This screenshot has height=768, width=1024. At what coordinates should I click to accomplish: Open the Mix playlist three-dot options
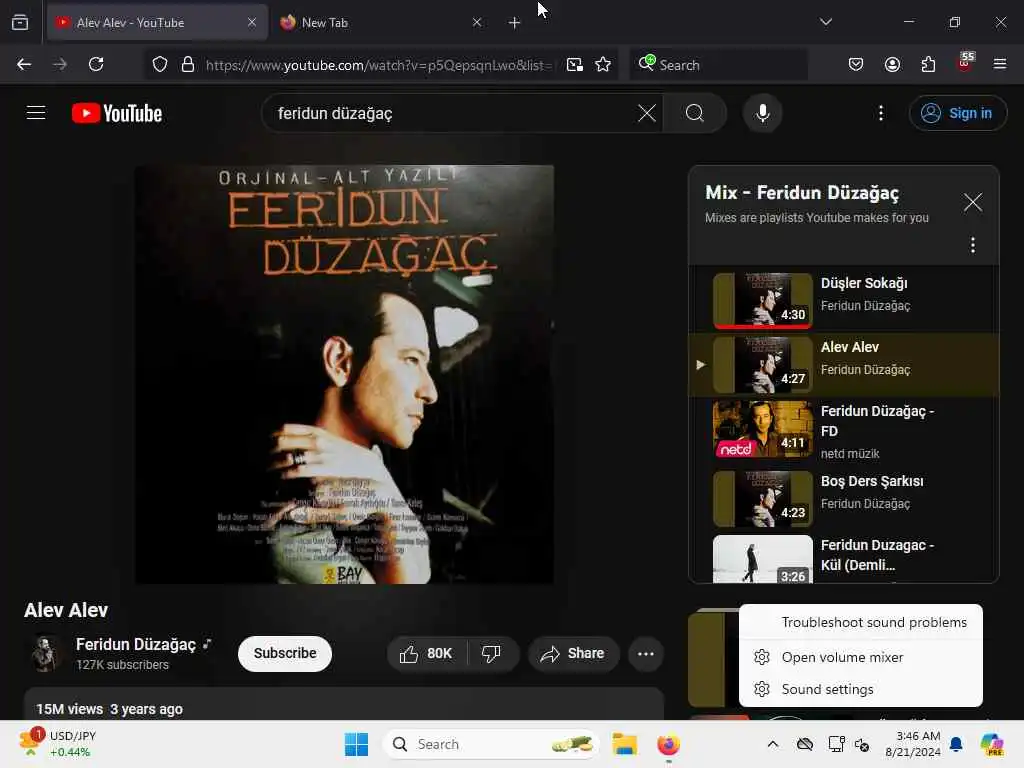(x=972, y=245)
